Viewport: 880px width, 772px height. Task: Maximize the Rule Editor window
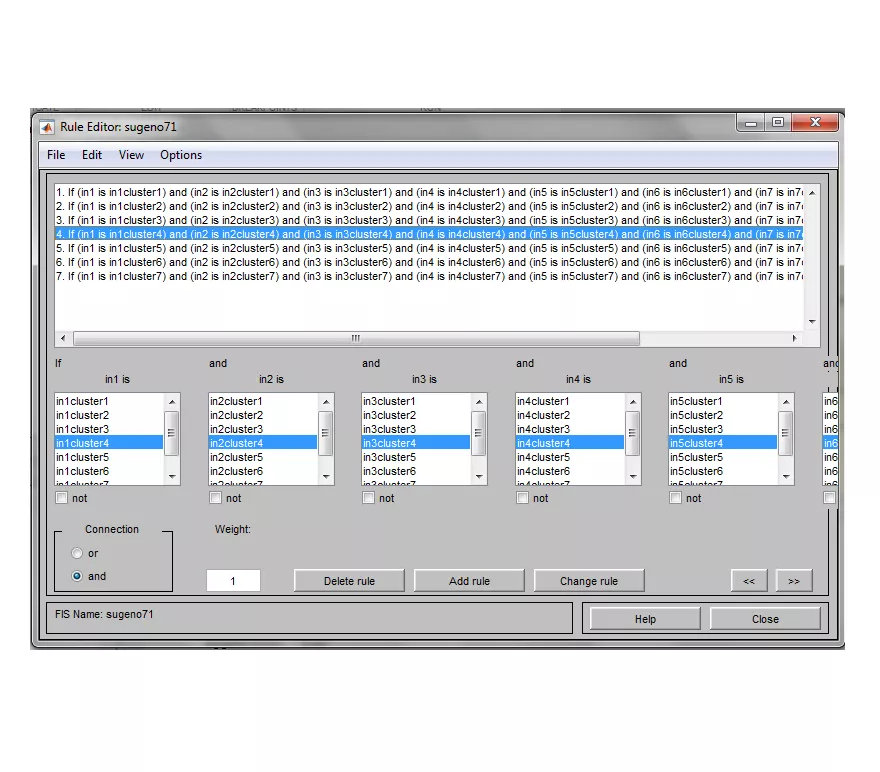coord(778,122)
